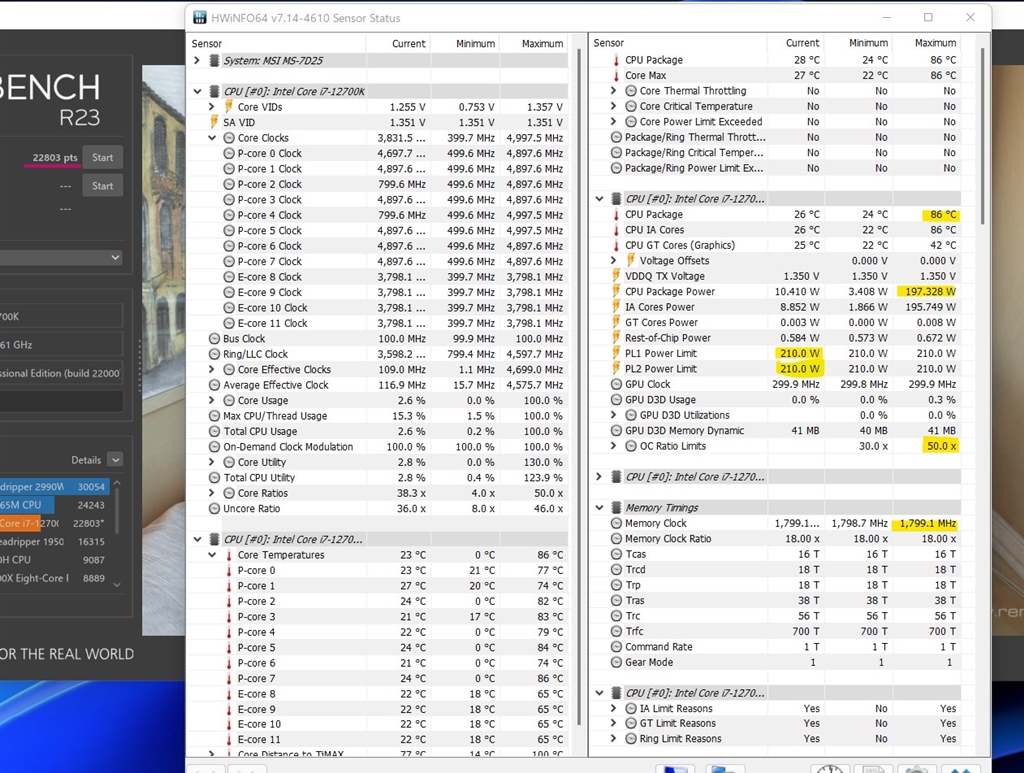Expand Core Power Limit Exceeded row

pyautogui.click(x=613, y=121)
